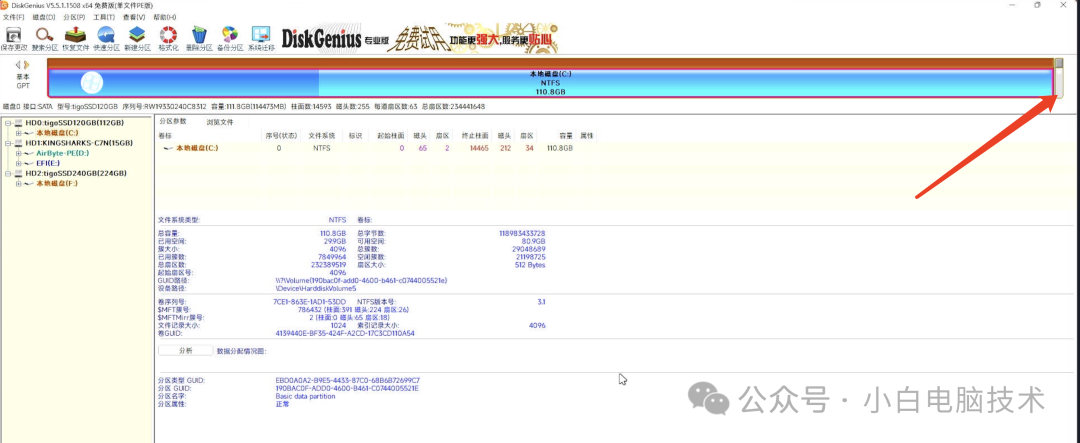Click the 512 Bytes sector size value
This screenshot has height=443, width=1080.
click(x=530, y=265)
